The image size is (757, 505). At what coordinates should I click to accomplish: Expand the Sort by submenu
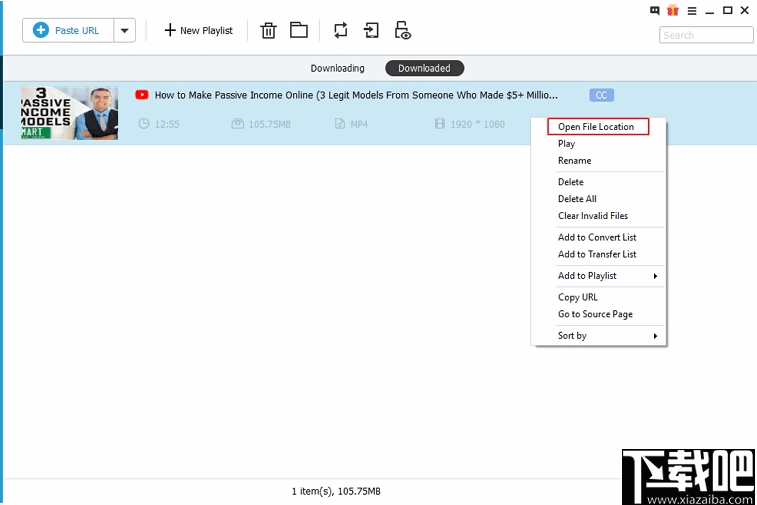click(608, 336)
